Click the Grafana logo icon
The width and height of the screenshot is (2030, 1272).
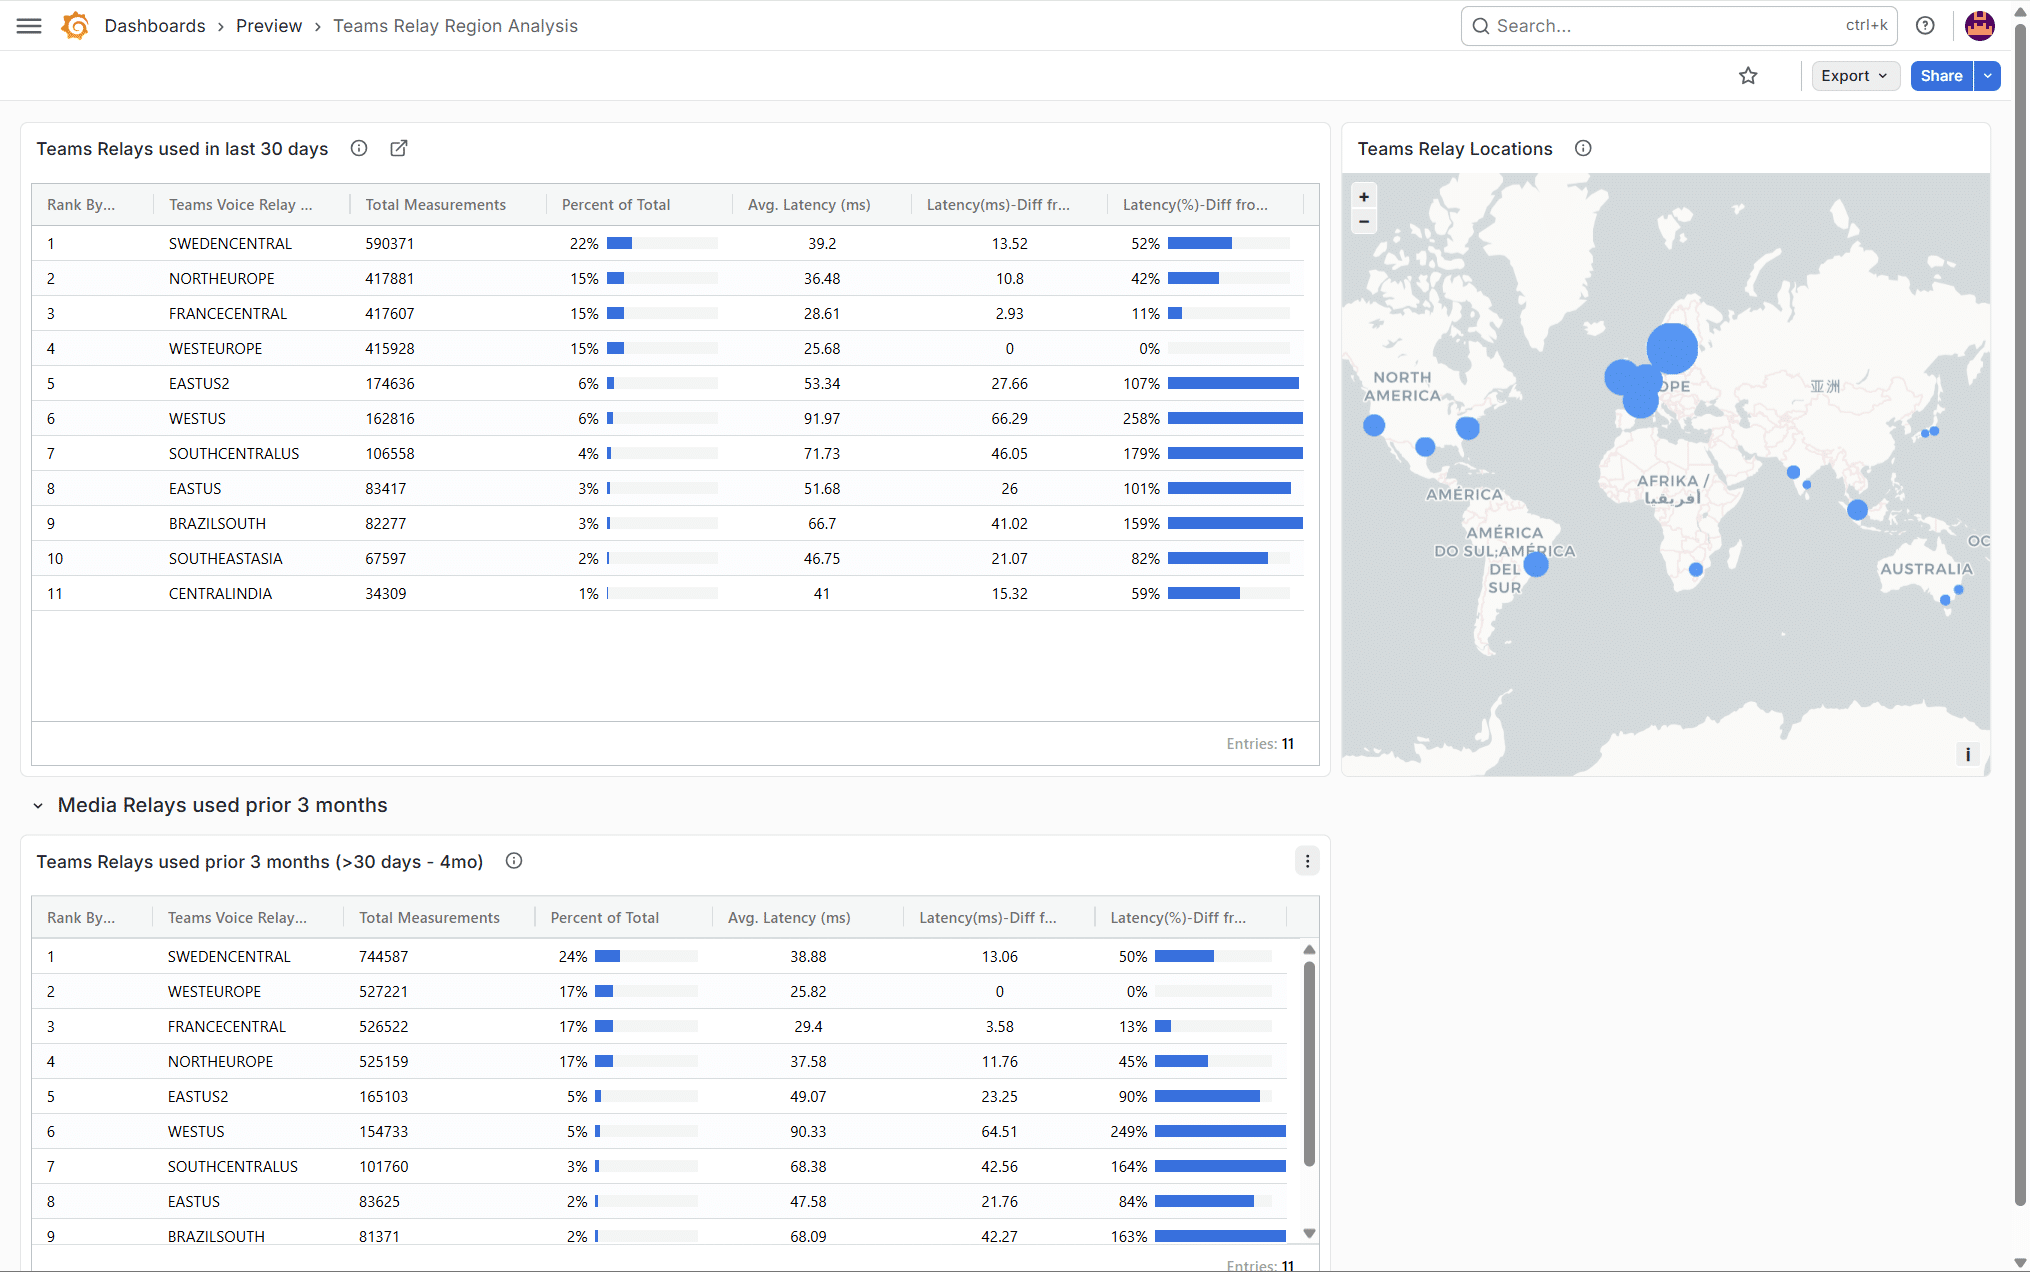click(x=75, y=26)
